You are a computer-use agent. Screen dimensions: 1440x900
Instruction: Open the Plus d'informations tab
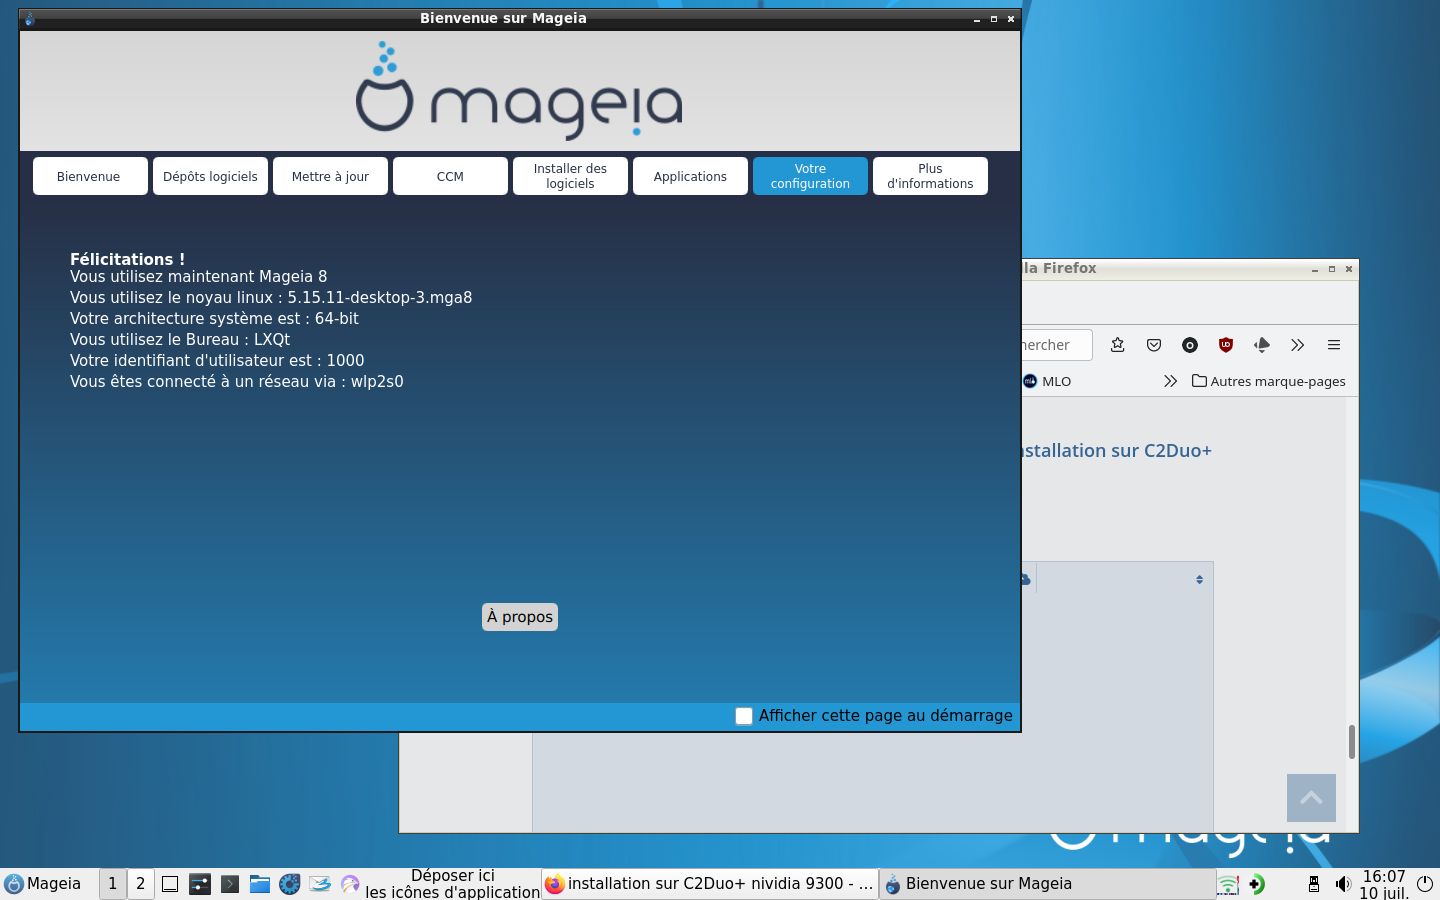930,176
